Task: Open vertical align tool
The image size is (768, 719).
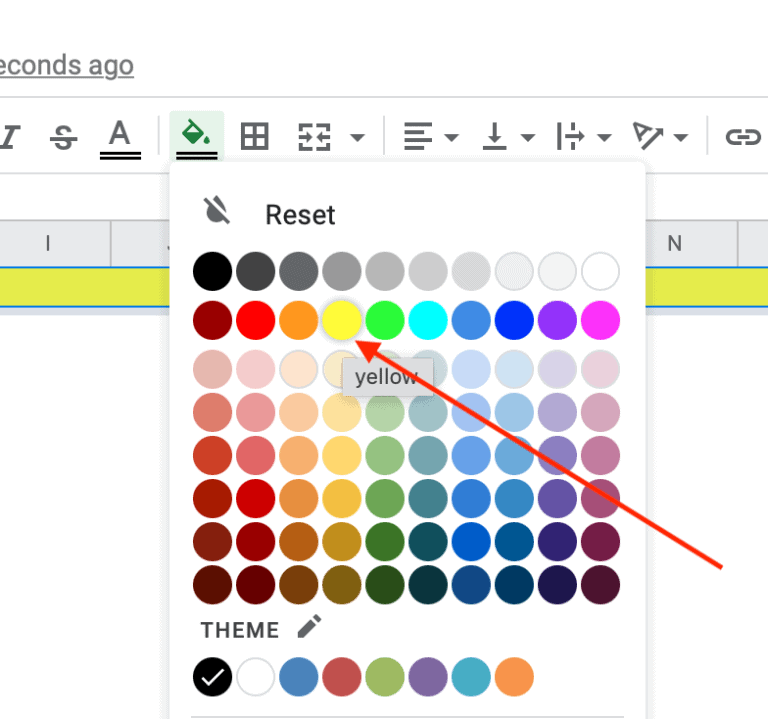Action: (495, 137)
